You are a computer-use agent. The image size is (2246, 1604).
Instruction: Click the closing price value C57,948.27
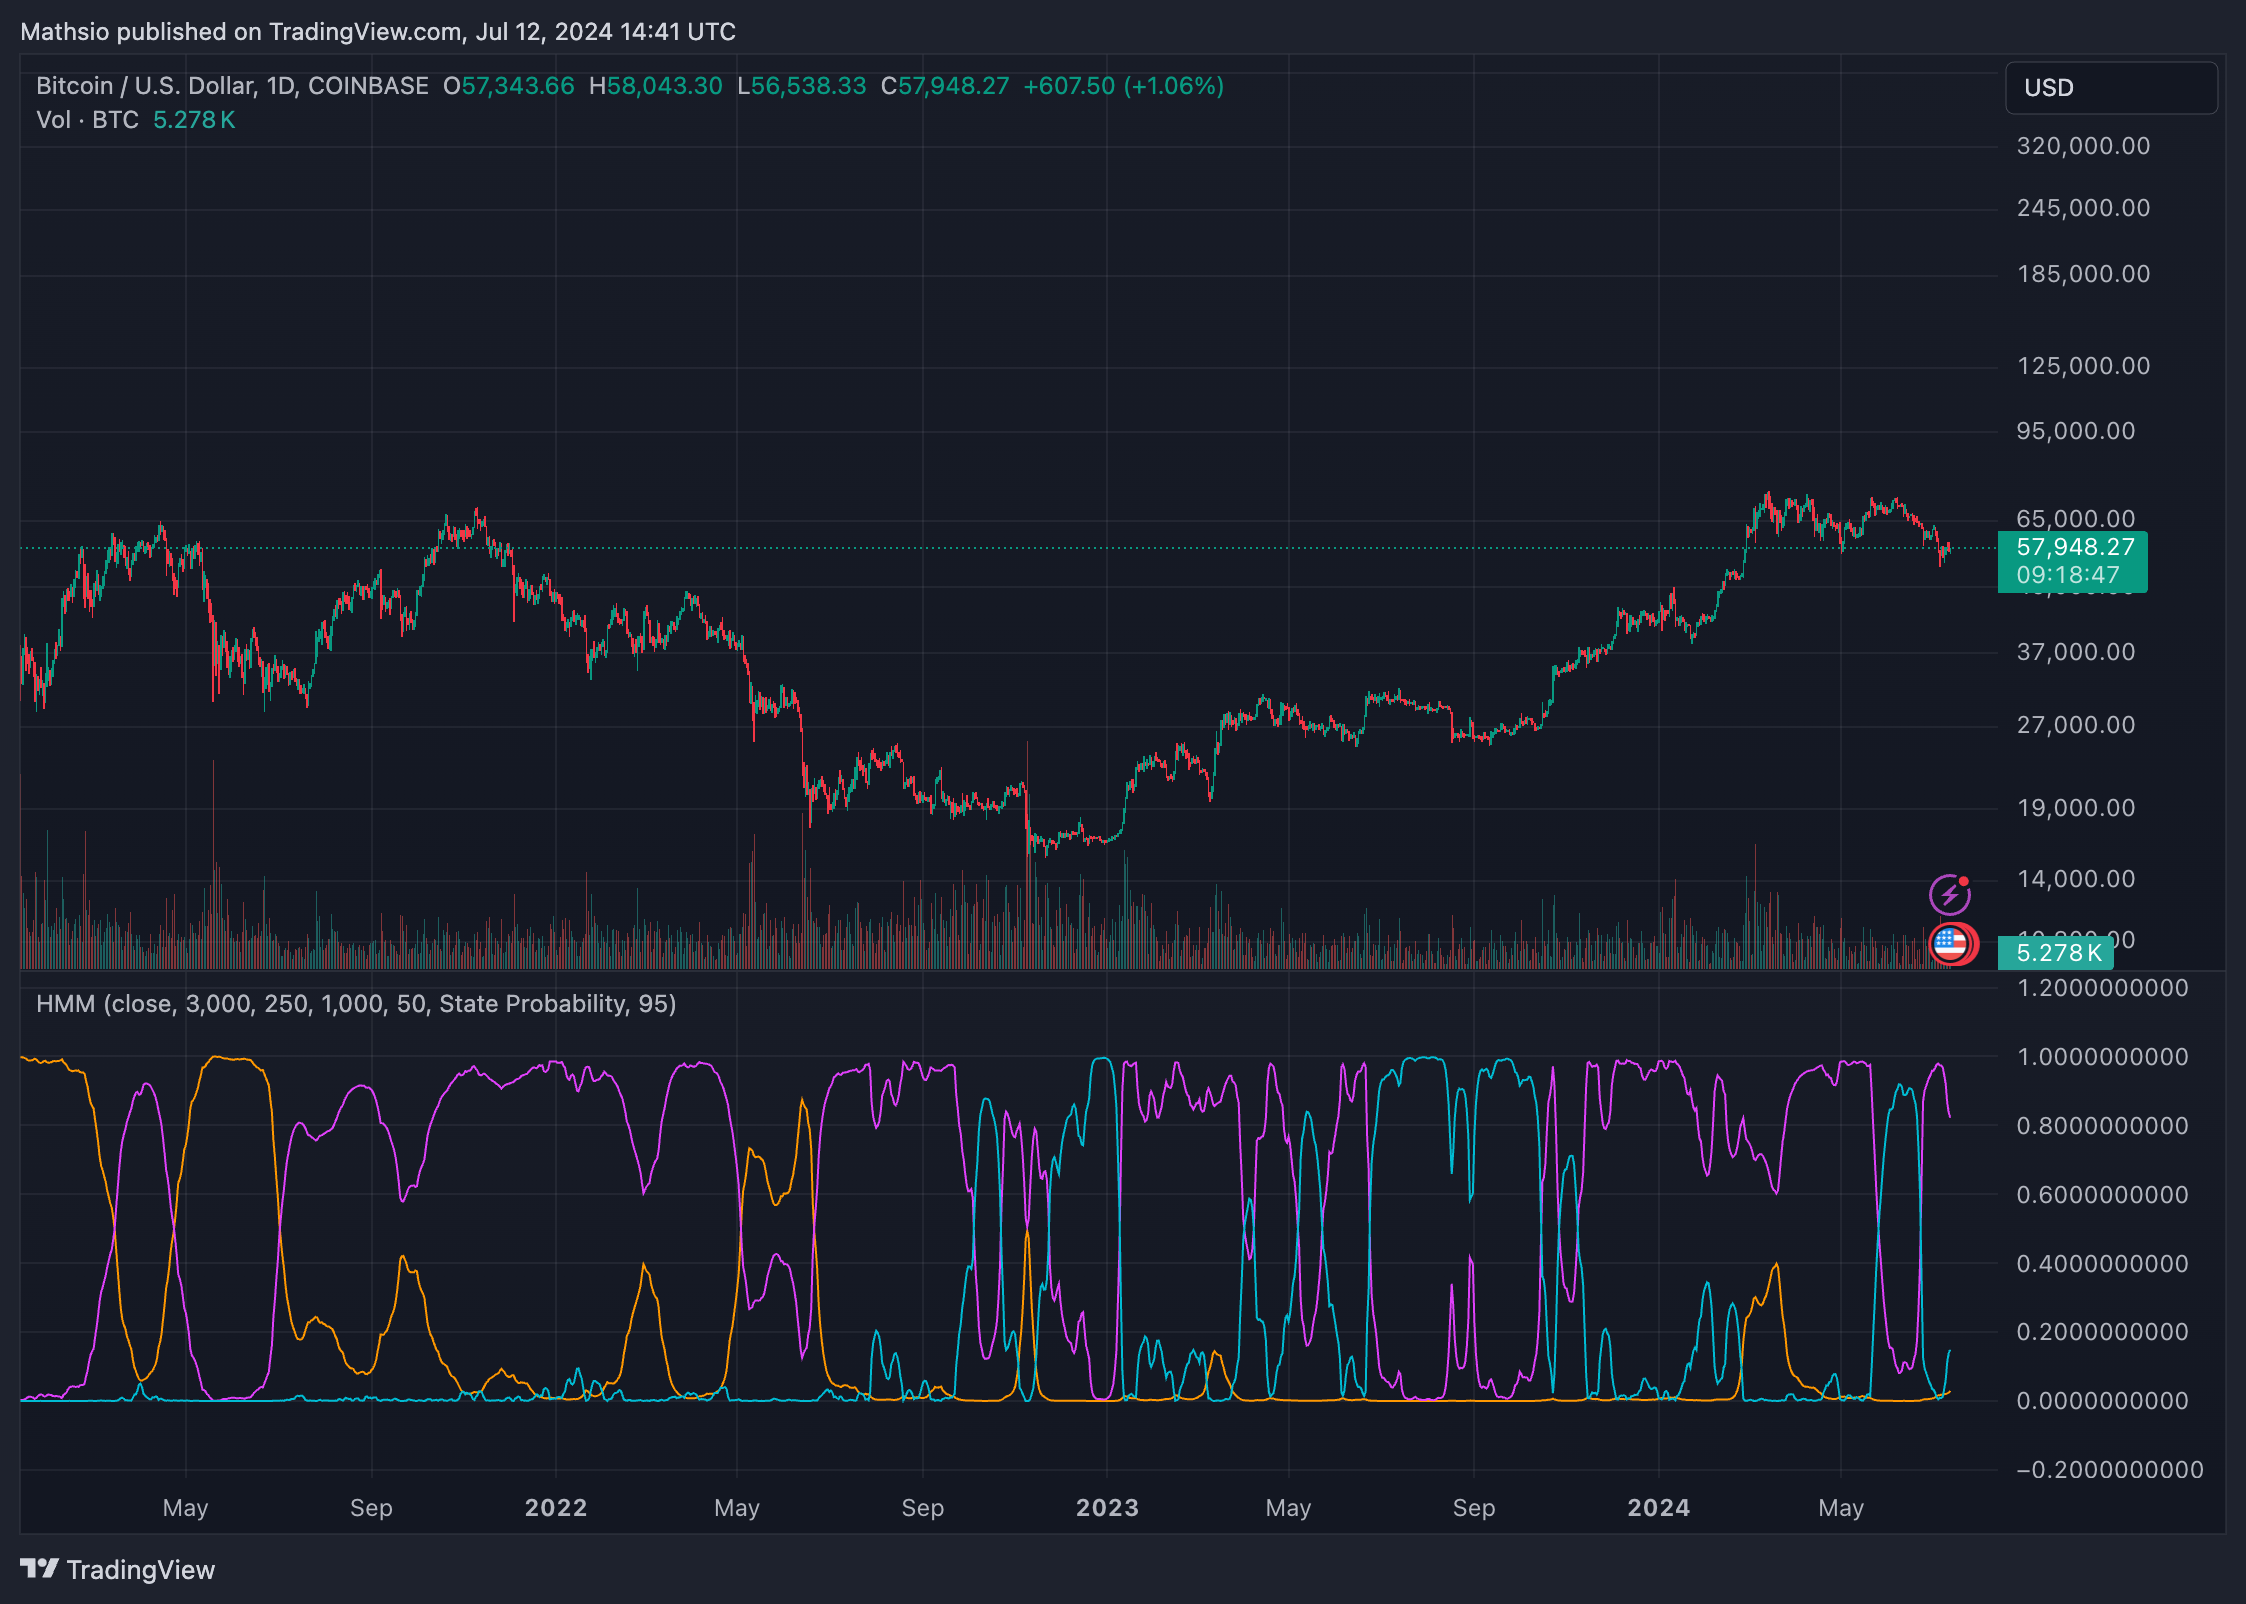coord(945,86)
